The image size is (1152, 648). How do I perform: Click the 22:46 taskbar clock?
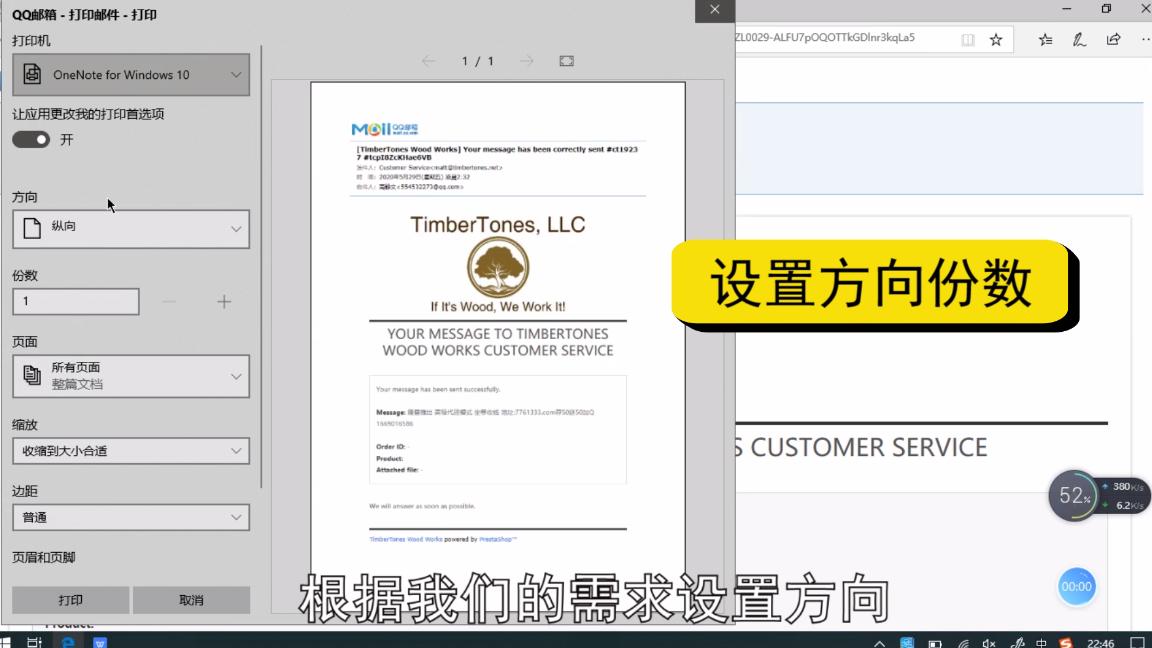point(1100,643)
